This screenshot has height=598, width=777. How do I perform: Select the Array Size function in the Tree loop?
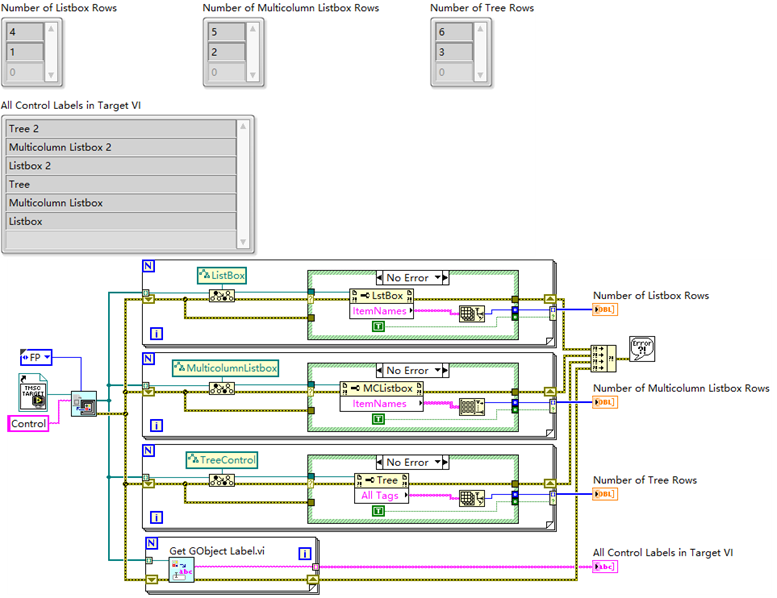point(470,497)
